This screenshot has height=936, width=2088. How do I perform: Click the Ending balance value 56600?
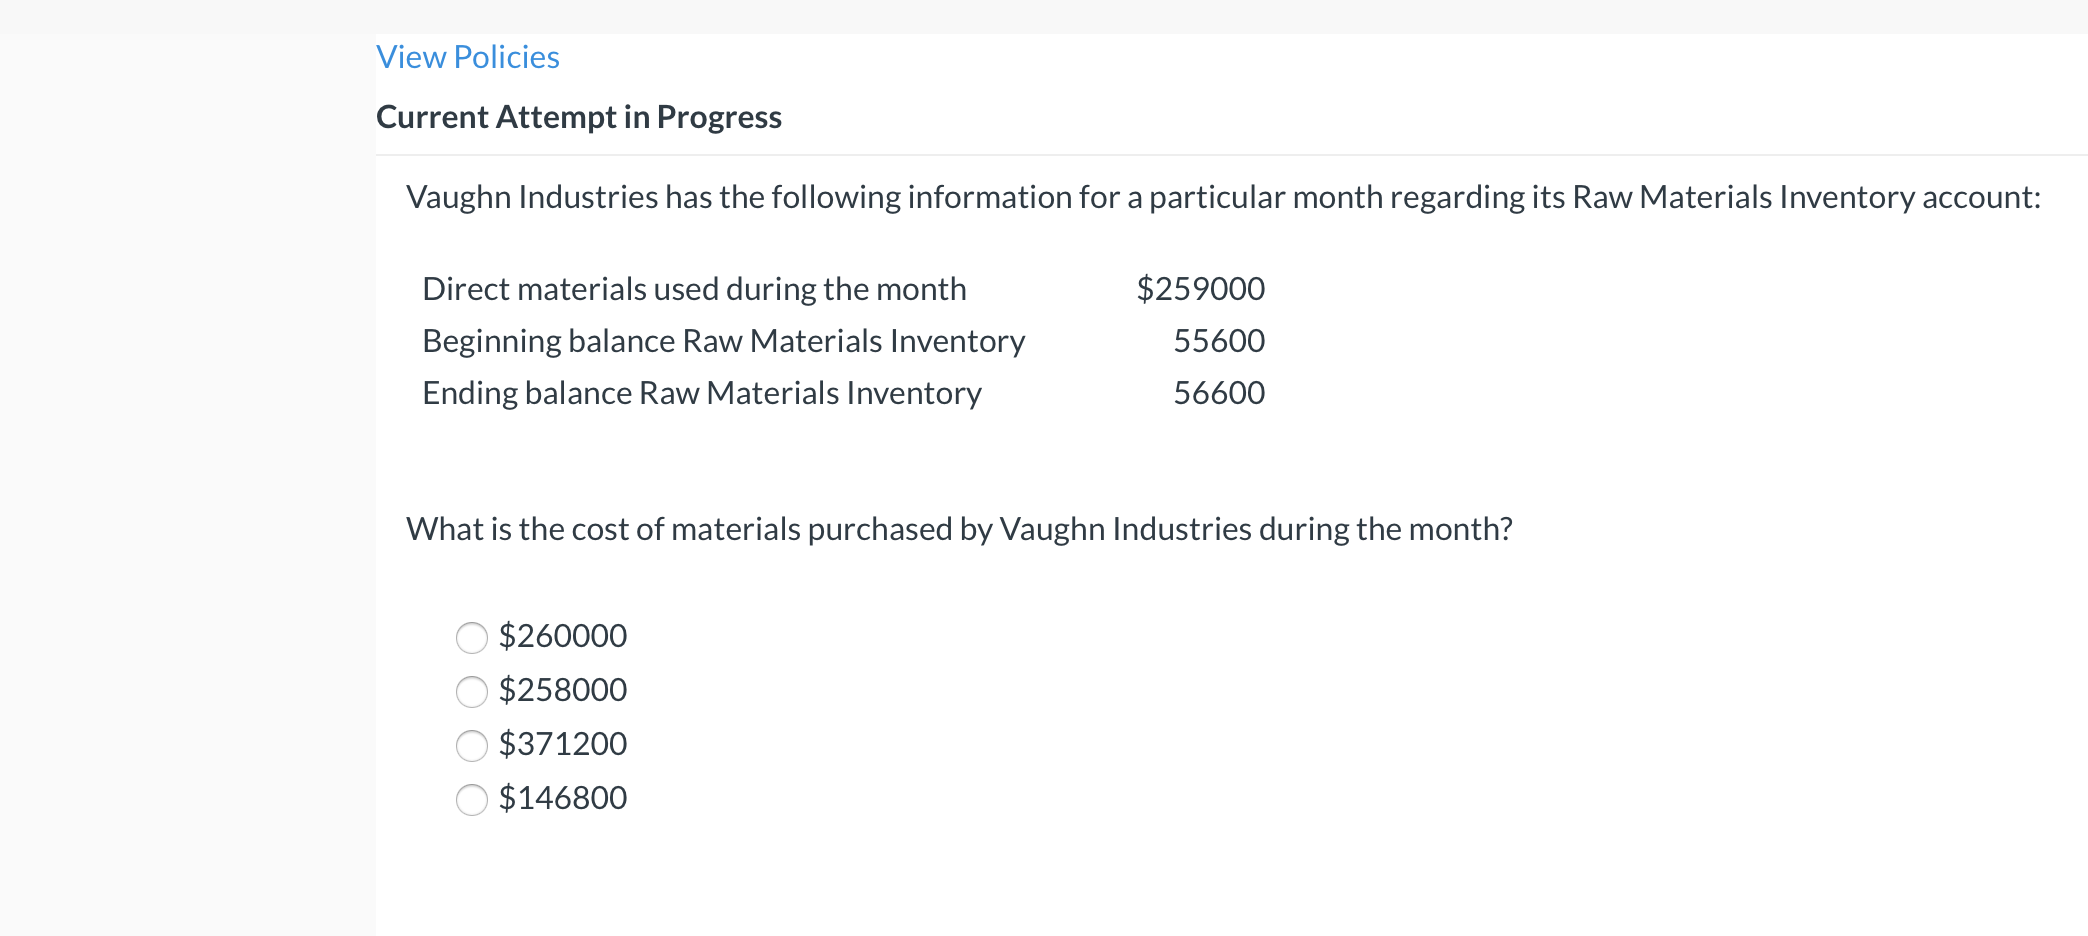(x=1219, y=393)
